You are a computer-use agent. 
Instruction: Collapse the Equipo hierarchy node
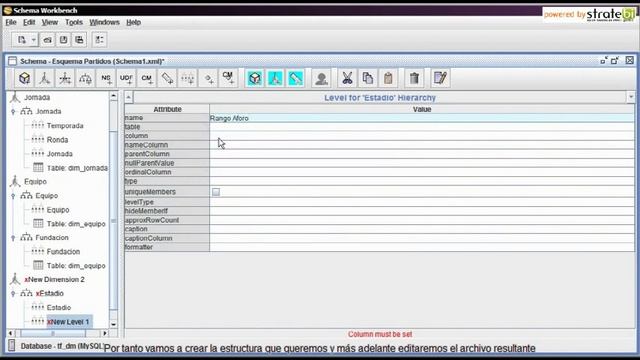coord(13,196)
